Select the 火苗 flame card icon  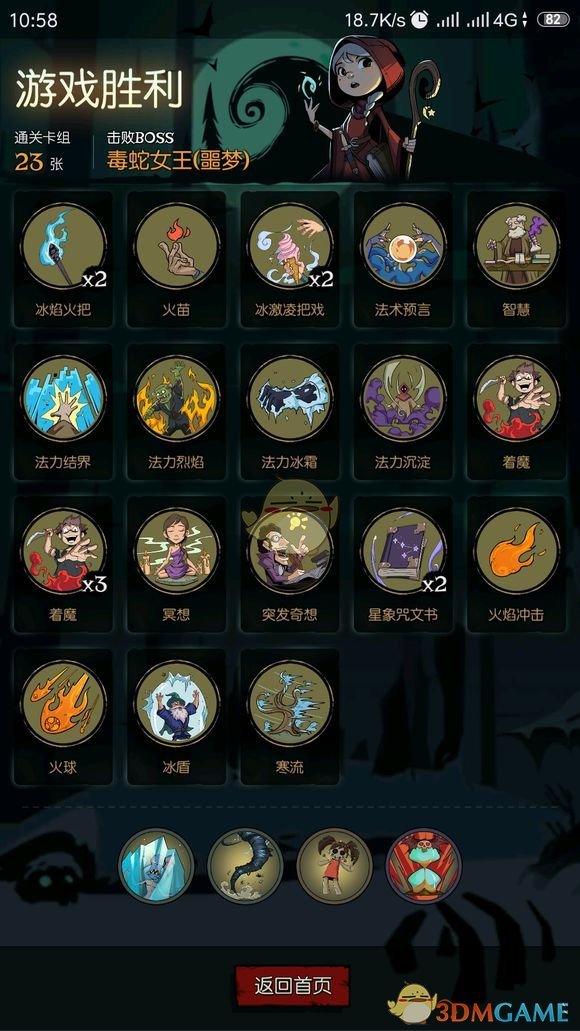[176, 259]
